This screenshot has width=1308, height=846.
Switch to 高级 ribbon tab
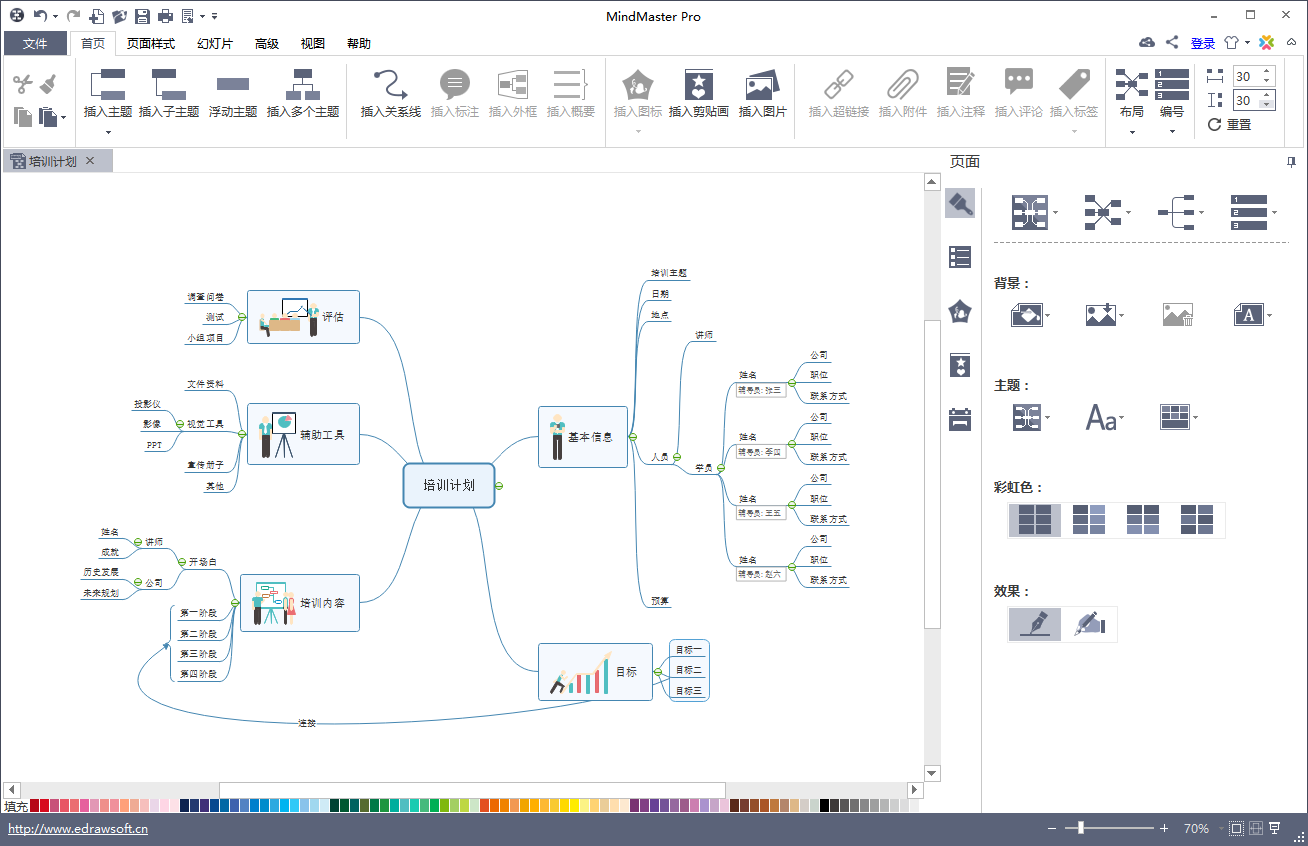(267, 43)
